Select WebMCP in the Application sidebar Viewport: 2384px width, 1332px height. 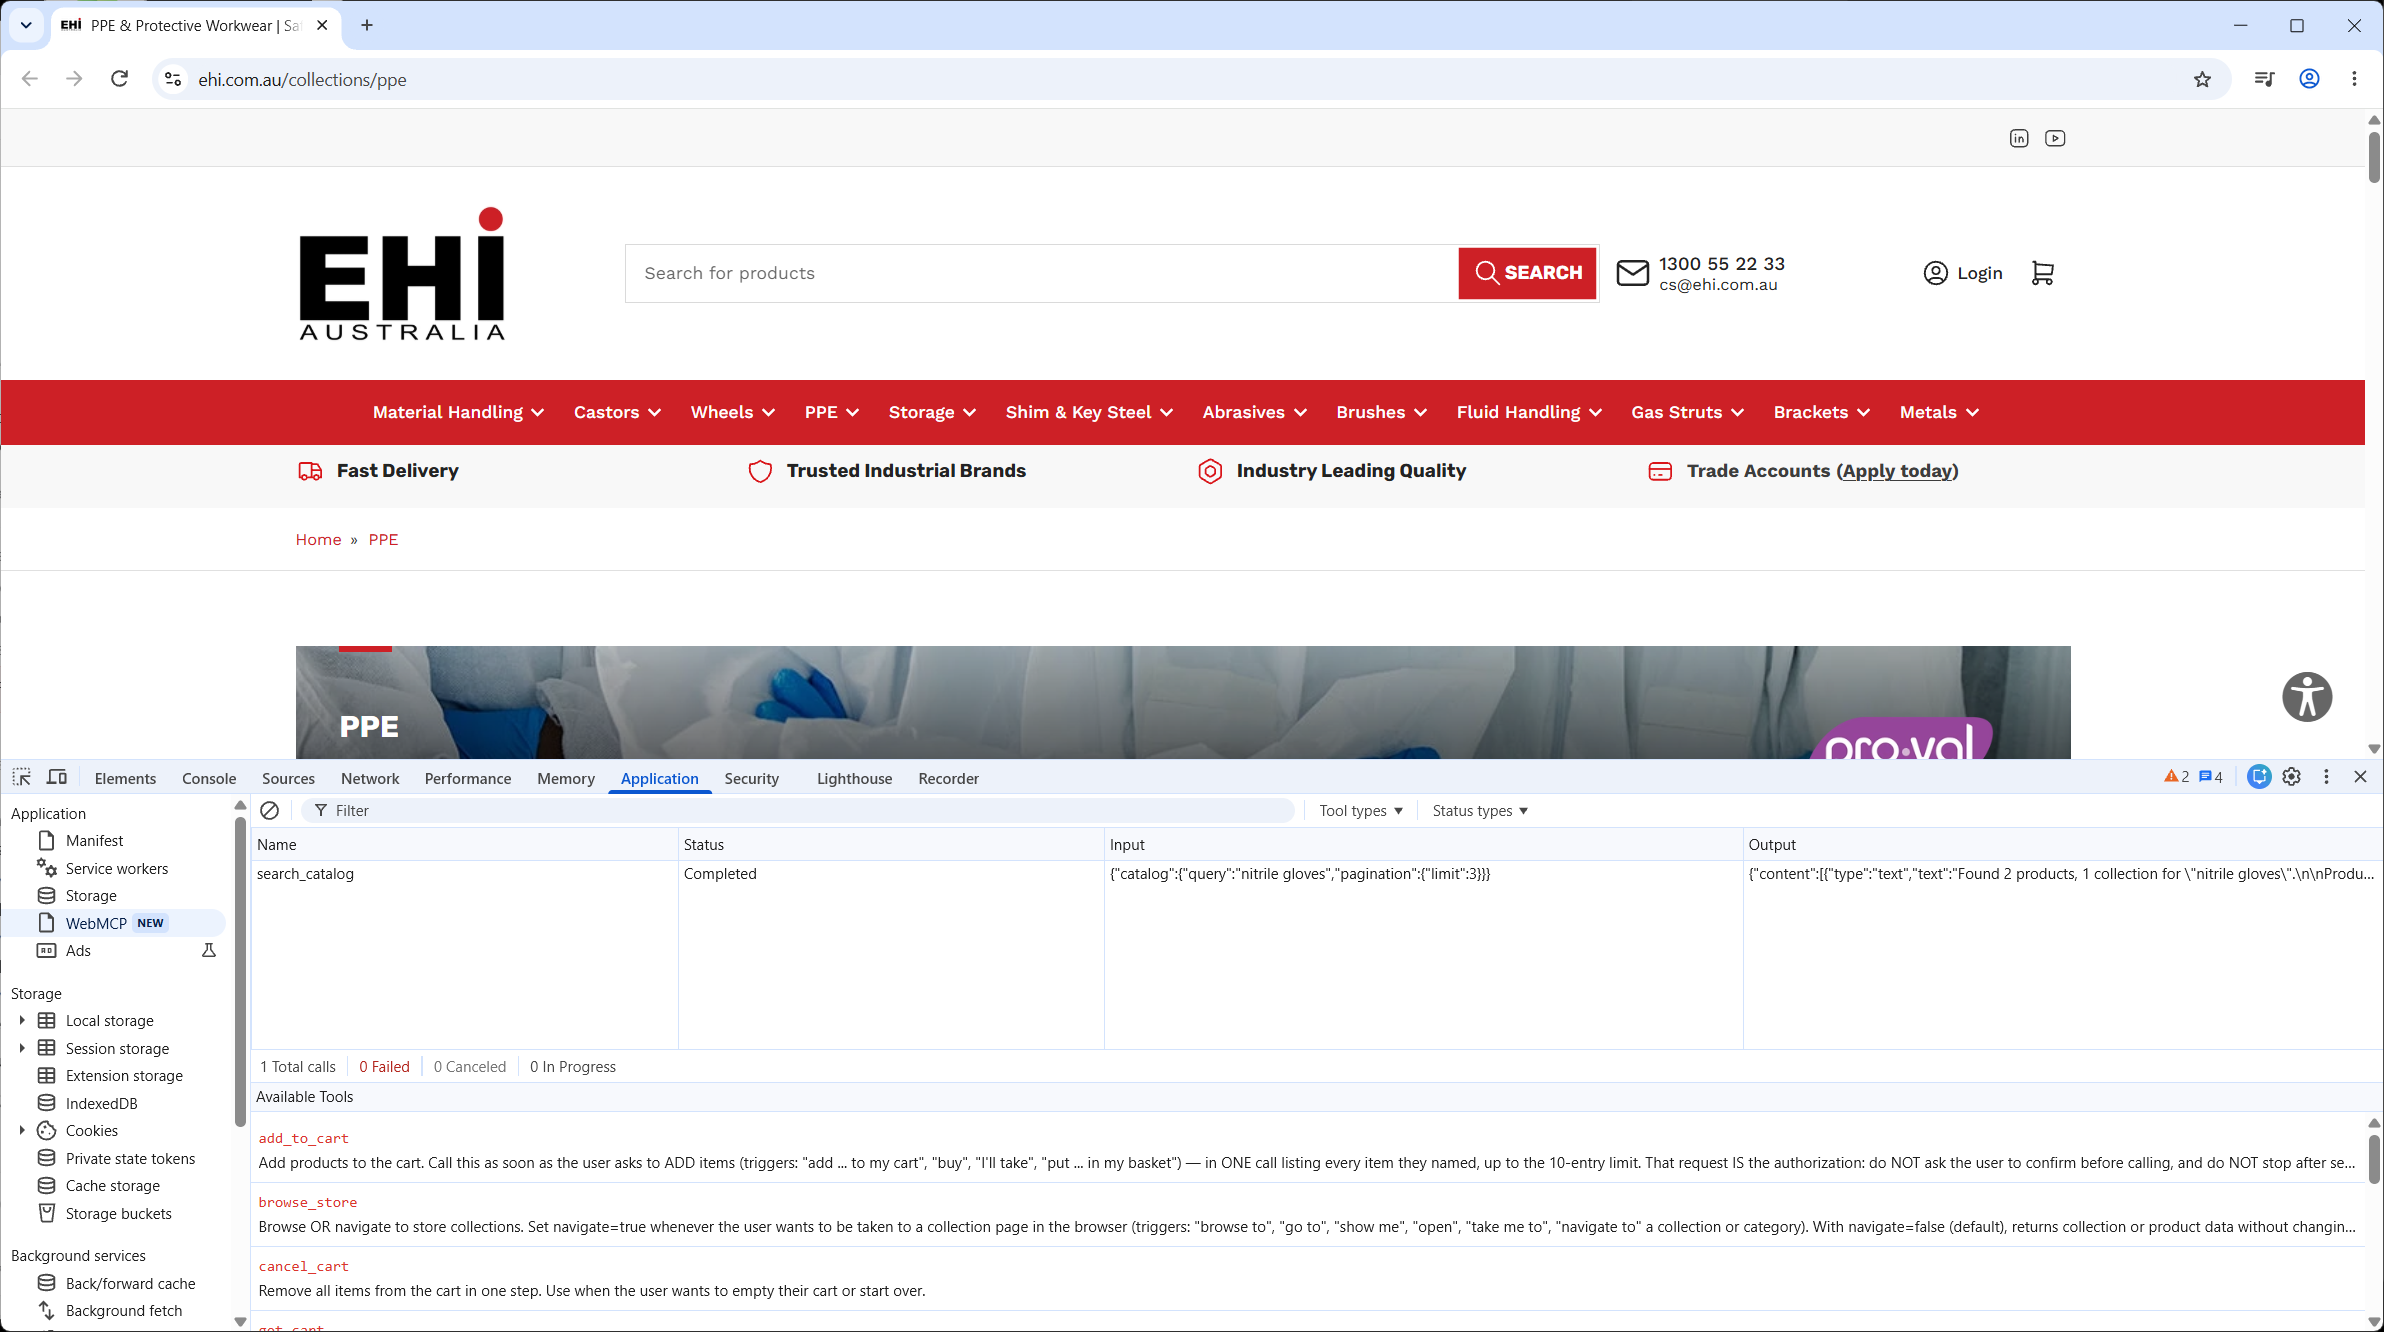pyautogui.click(x=113, y=923)
